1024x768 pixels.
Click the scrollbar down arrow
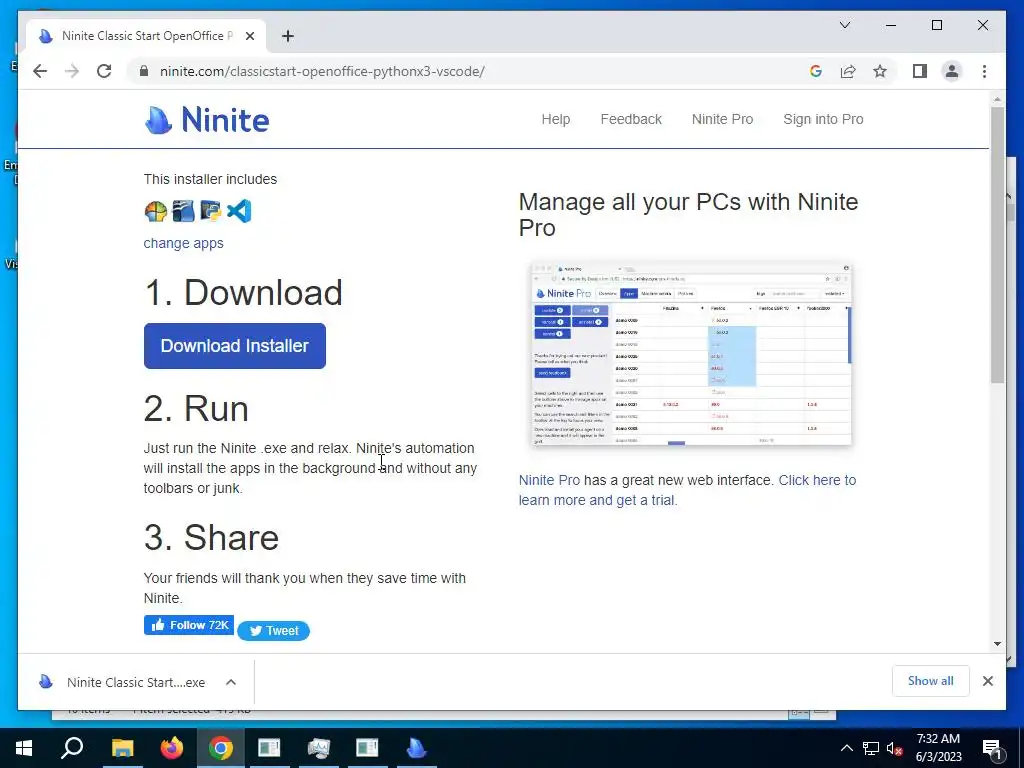997,644
